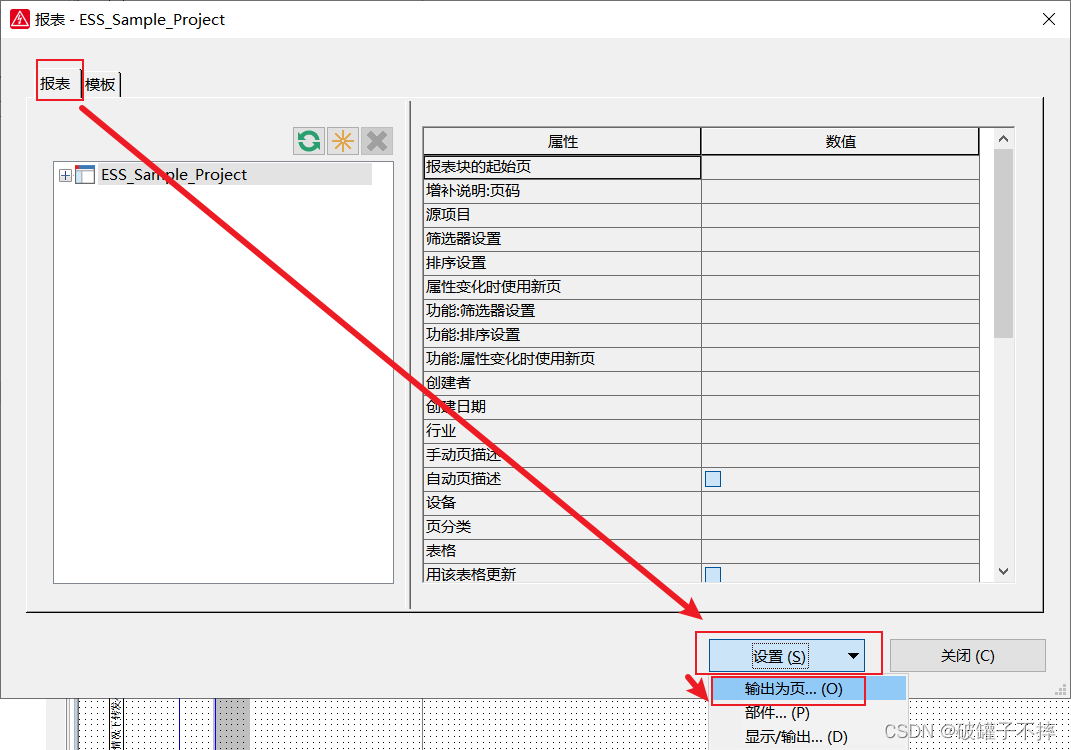Click the value cell for 报表块的起始页

(840, 167)
